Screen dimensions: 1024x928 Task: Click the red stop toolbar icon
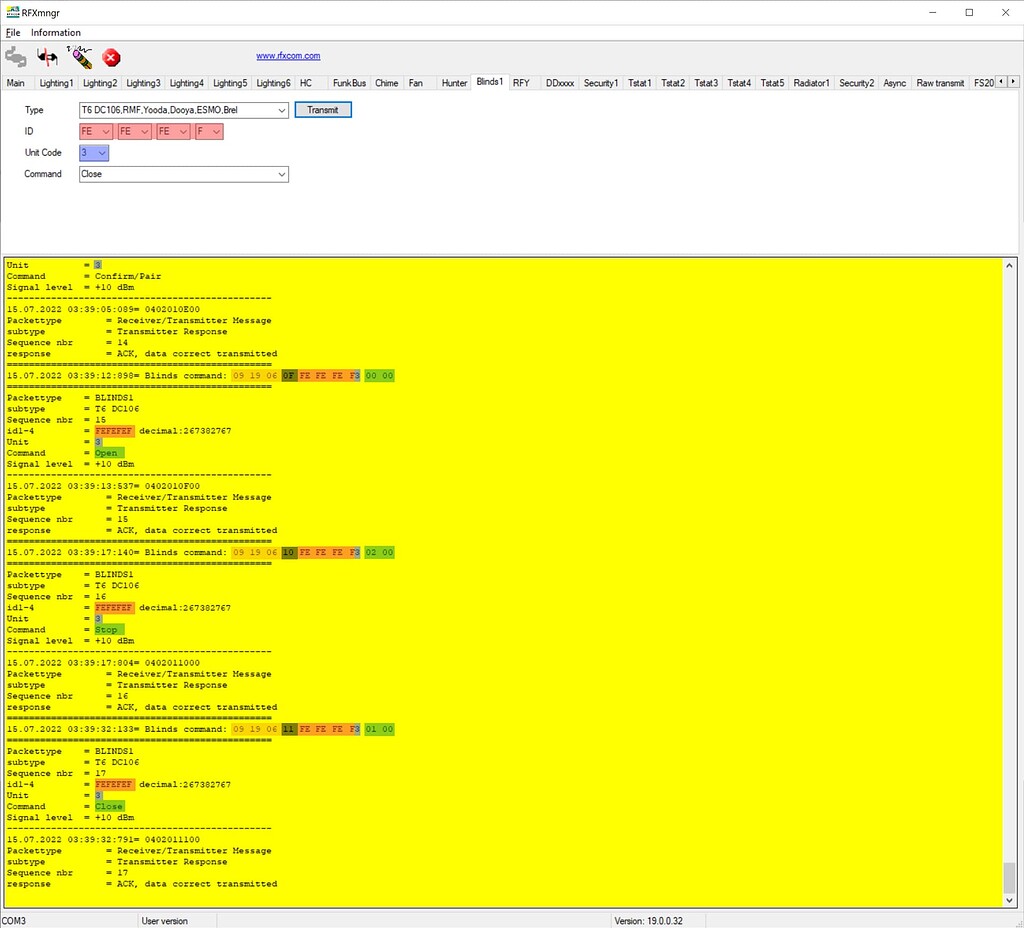[x=111, y=58]
